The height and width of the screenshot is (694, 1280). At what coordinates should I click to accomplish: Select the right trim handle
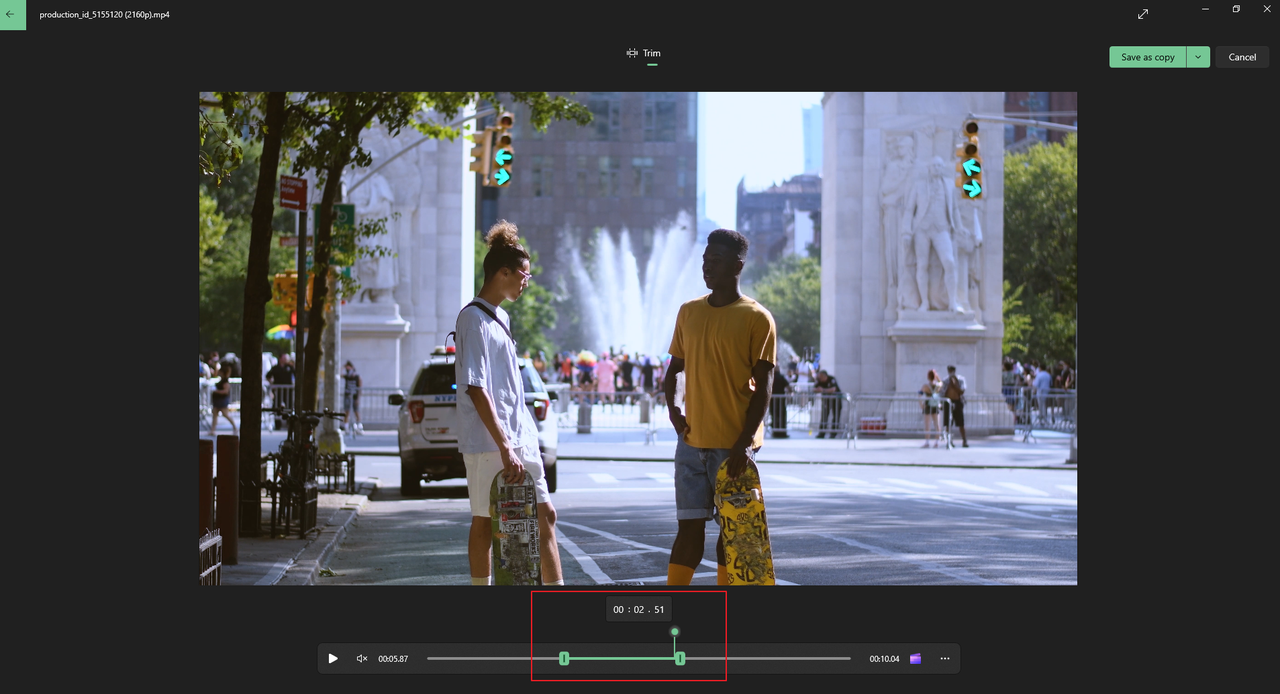[x=680, y=658]
